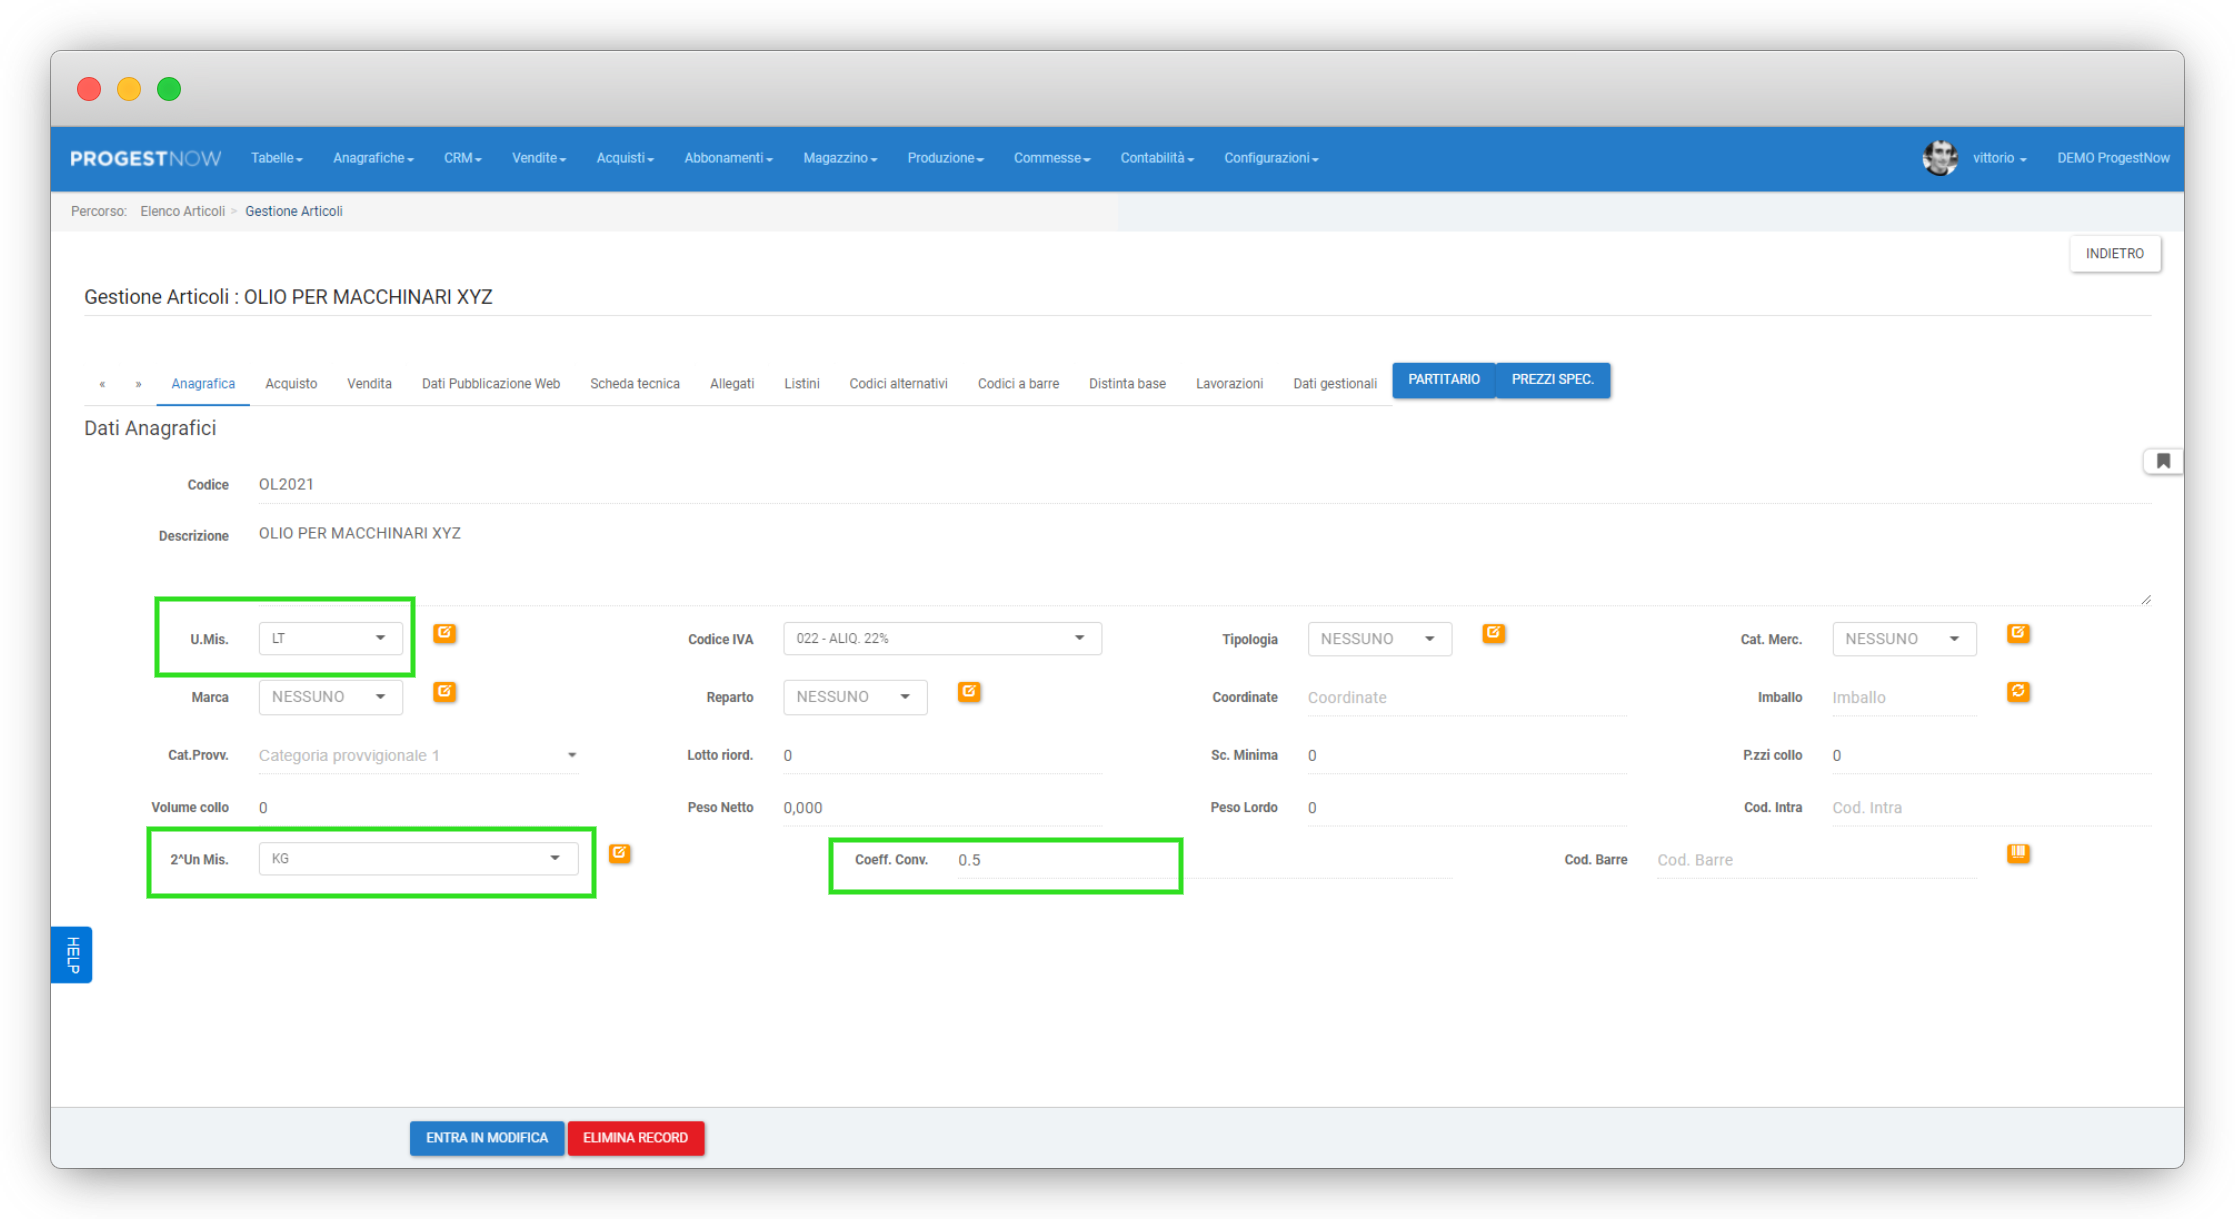Open the blue HELP side tab
The height and width of the screenshot is (1219, 2235).
pyautogui.click(x=72, y=955)
